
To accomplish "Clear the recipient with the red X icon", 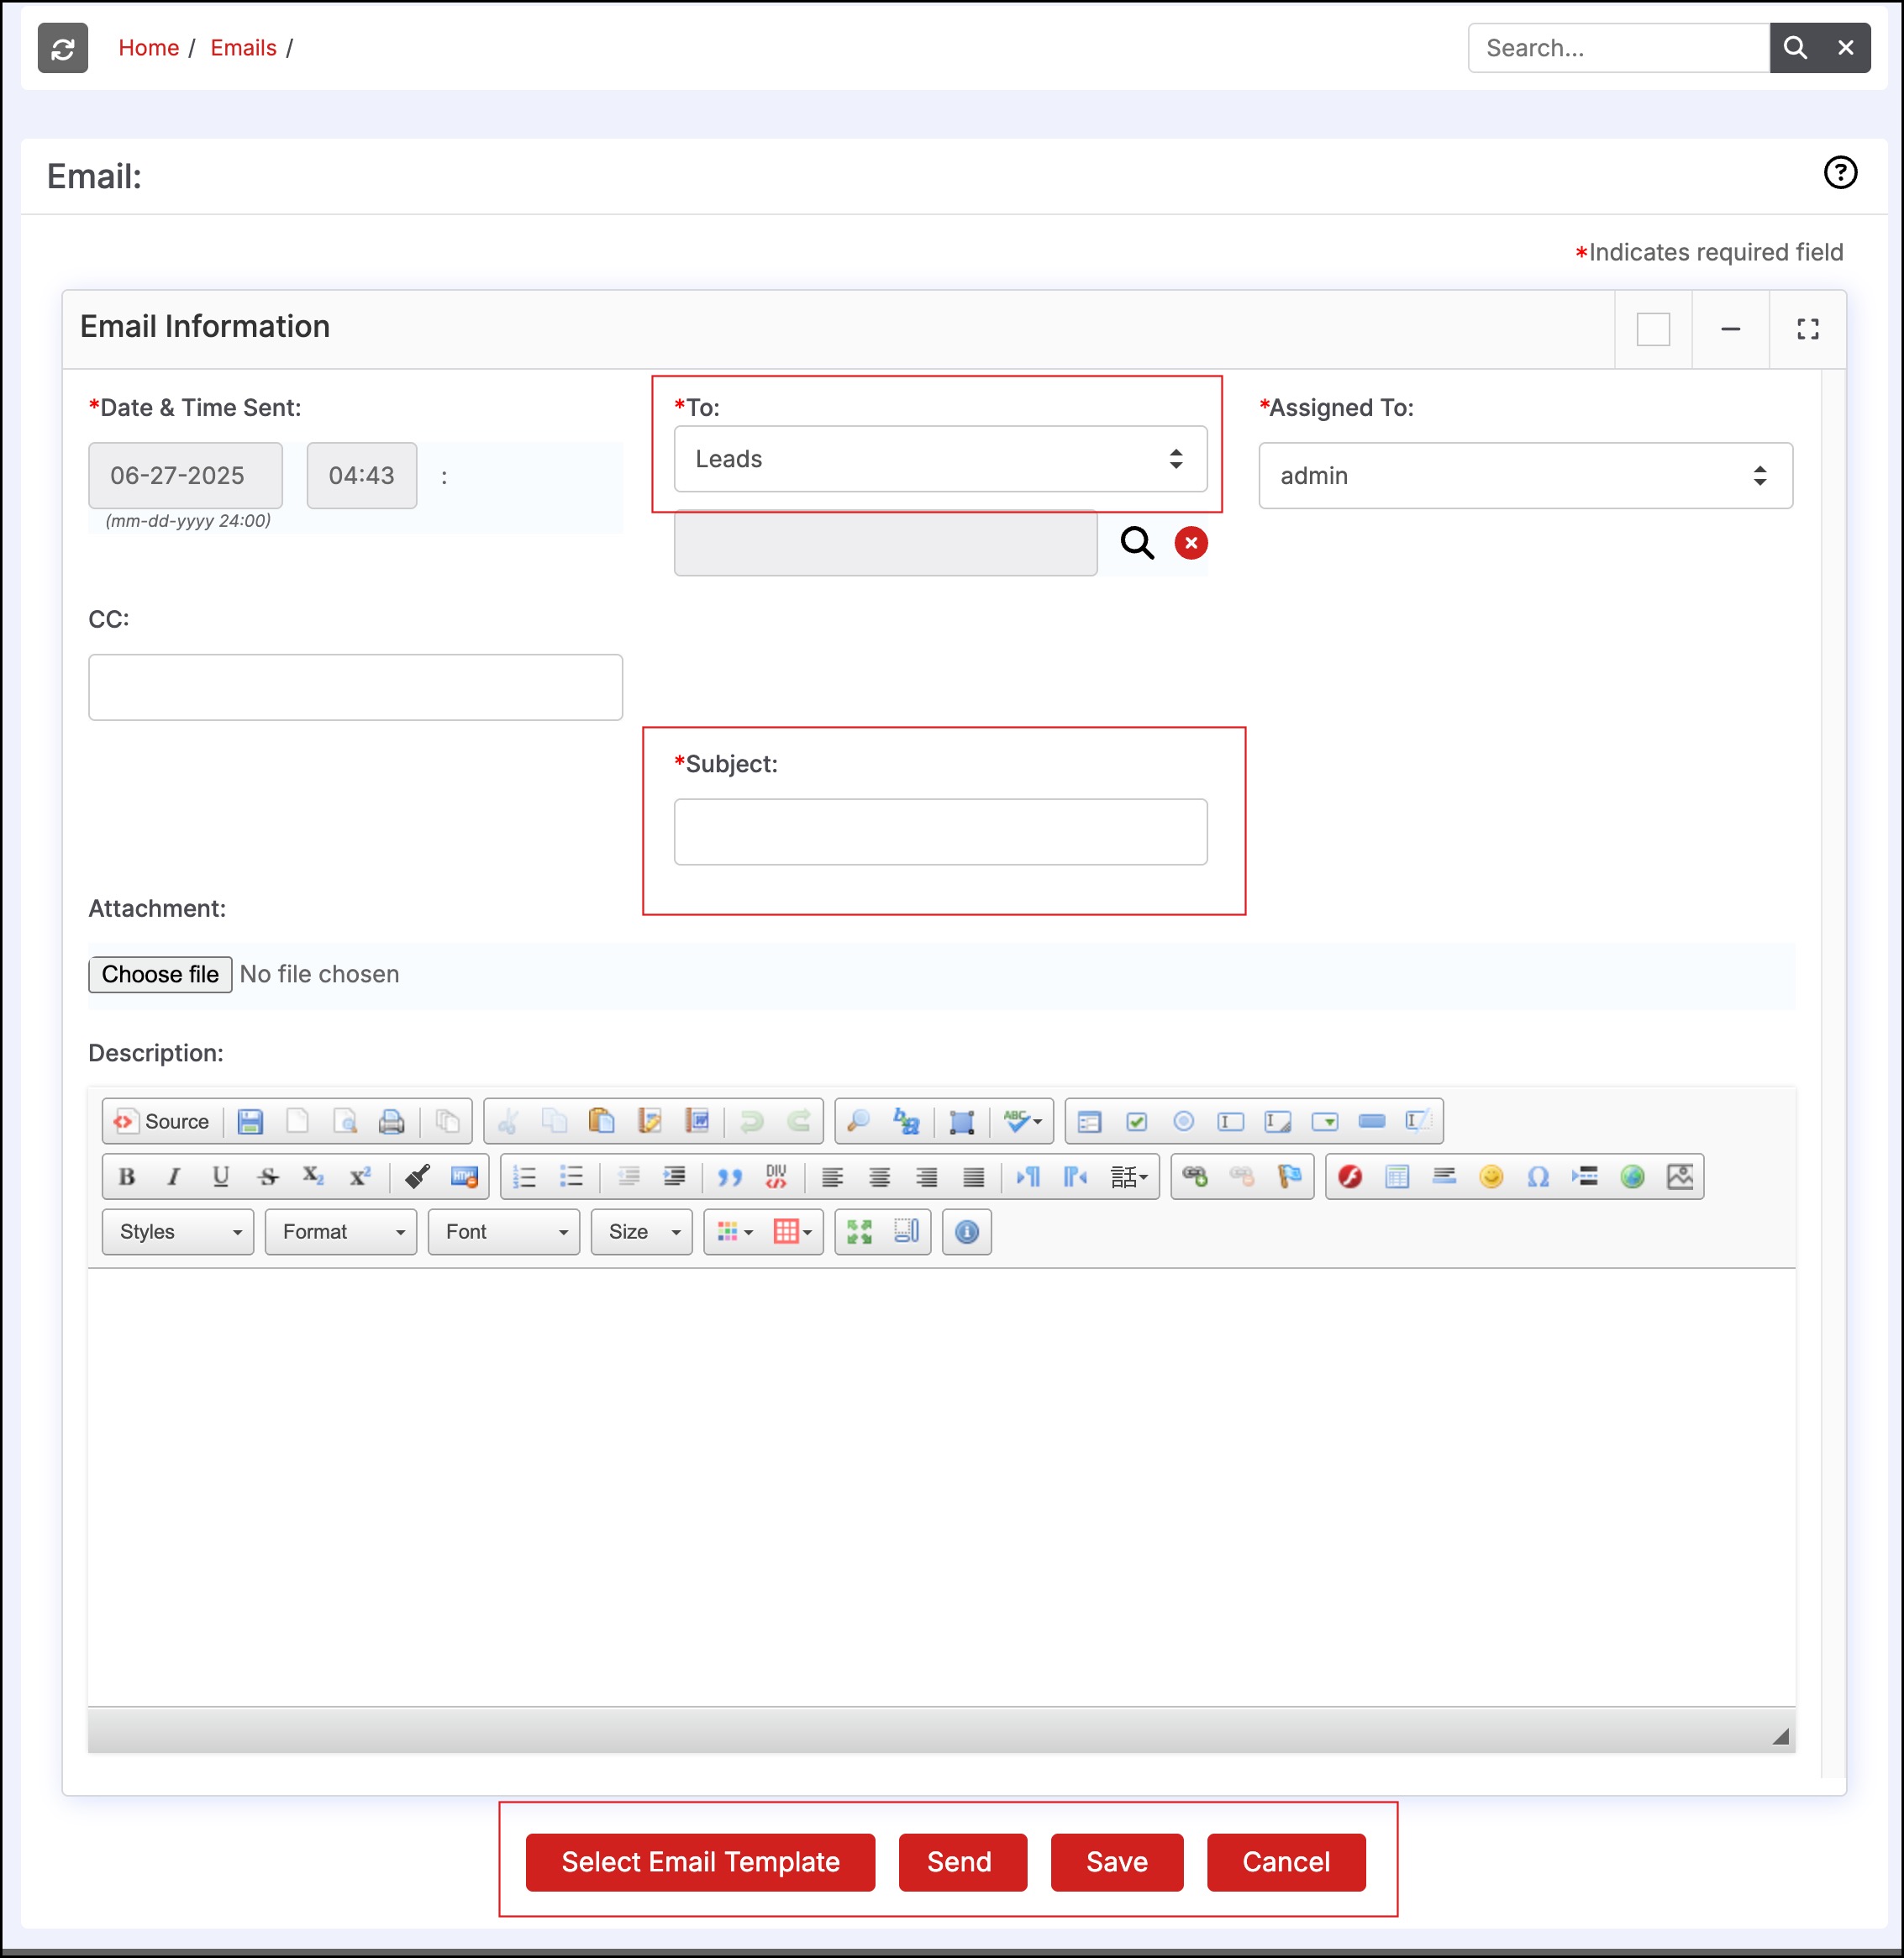I will click(1190, 543).
